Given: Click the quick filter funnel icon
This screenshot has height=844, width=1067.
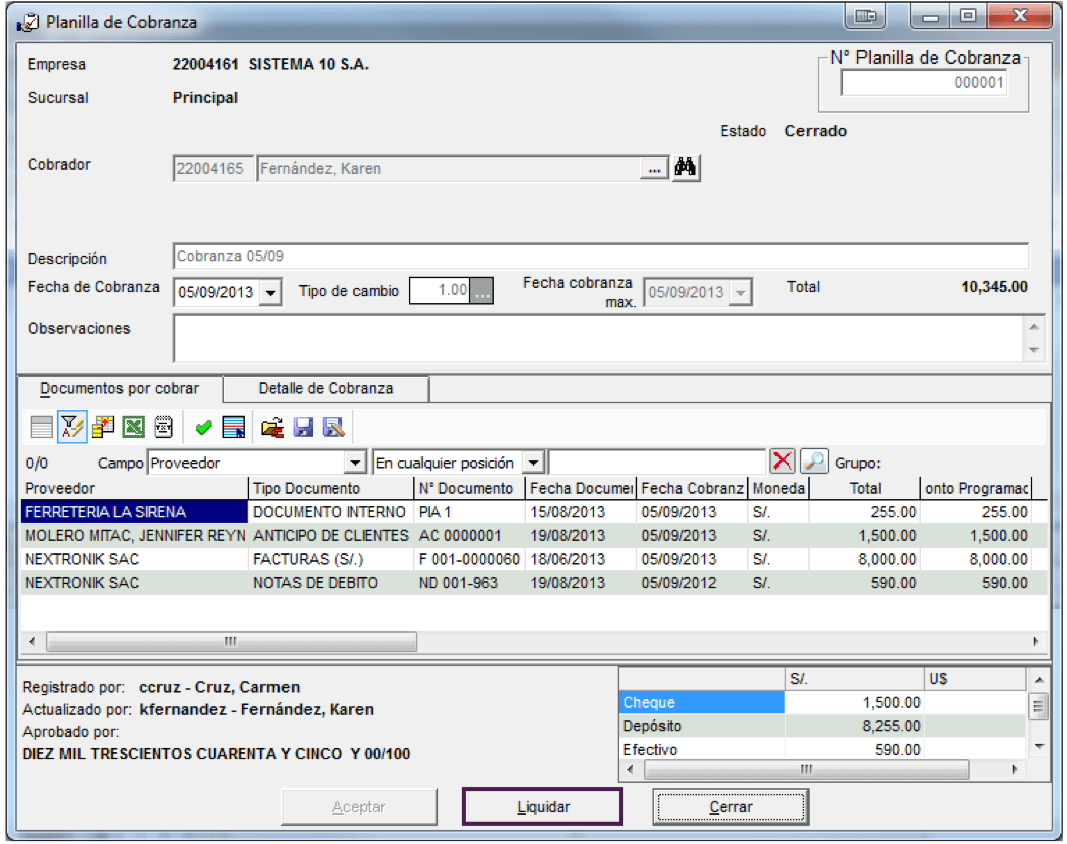Looking at the screenshot, I should [x=71, y=427].
